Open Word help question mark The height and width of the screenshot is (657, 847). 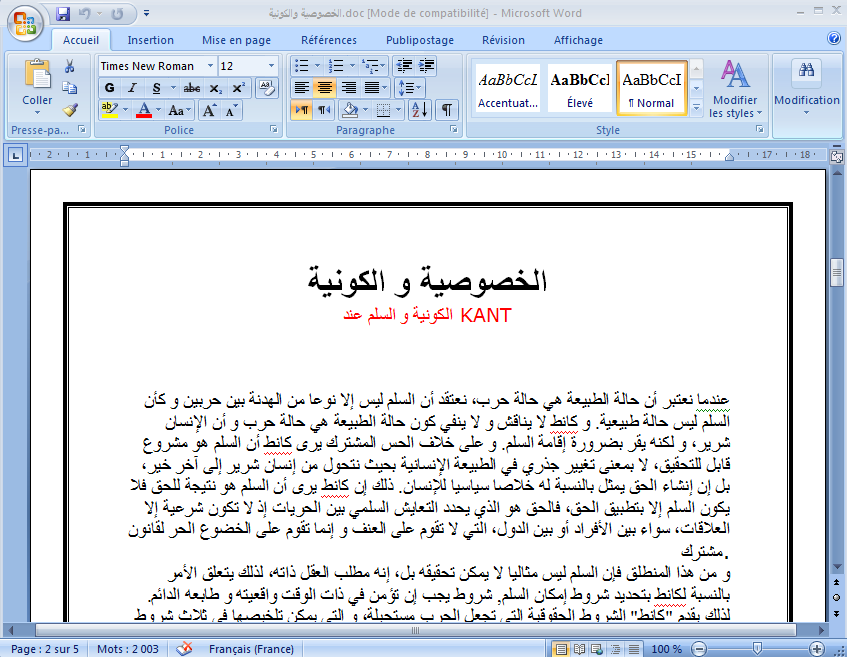tap(833, 38)
